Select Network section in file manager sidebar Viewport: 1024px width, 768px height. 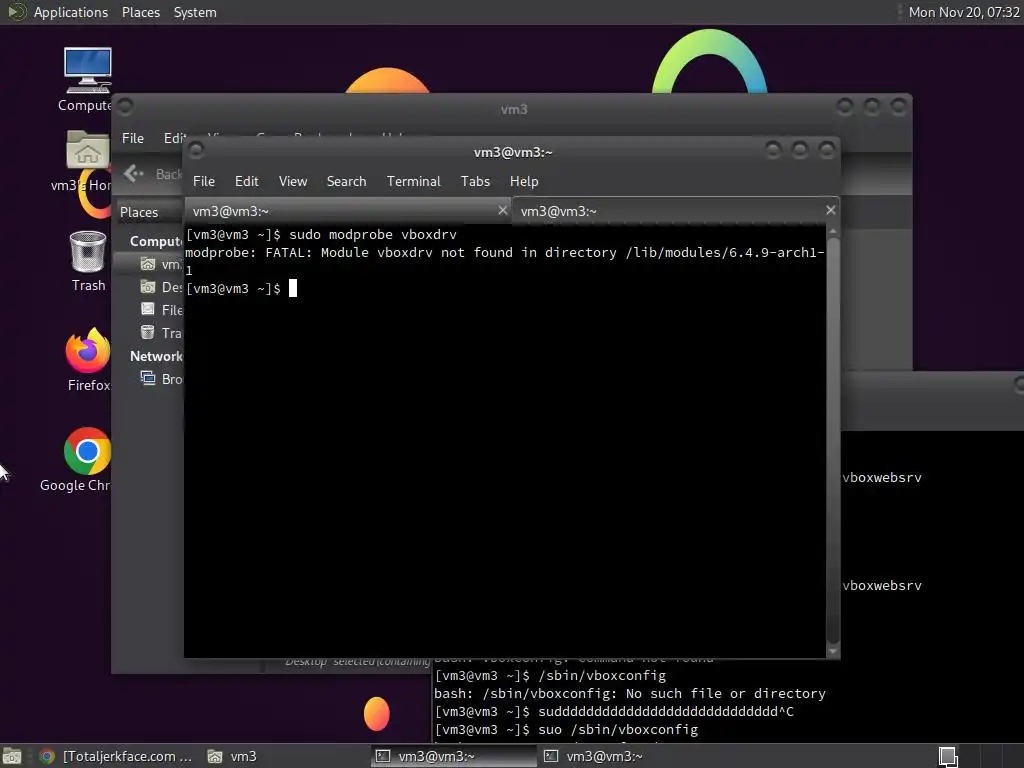click(156, 357)
